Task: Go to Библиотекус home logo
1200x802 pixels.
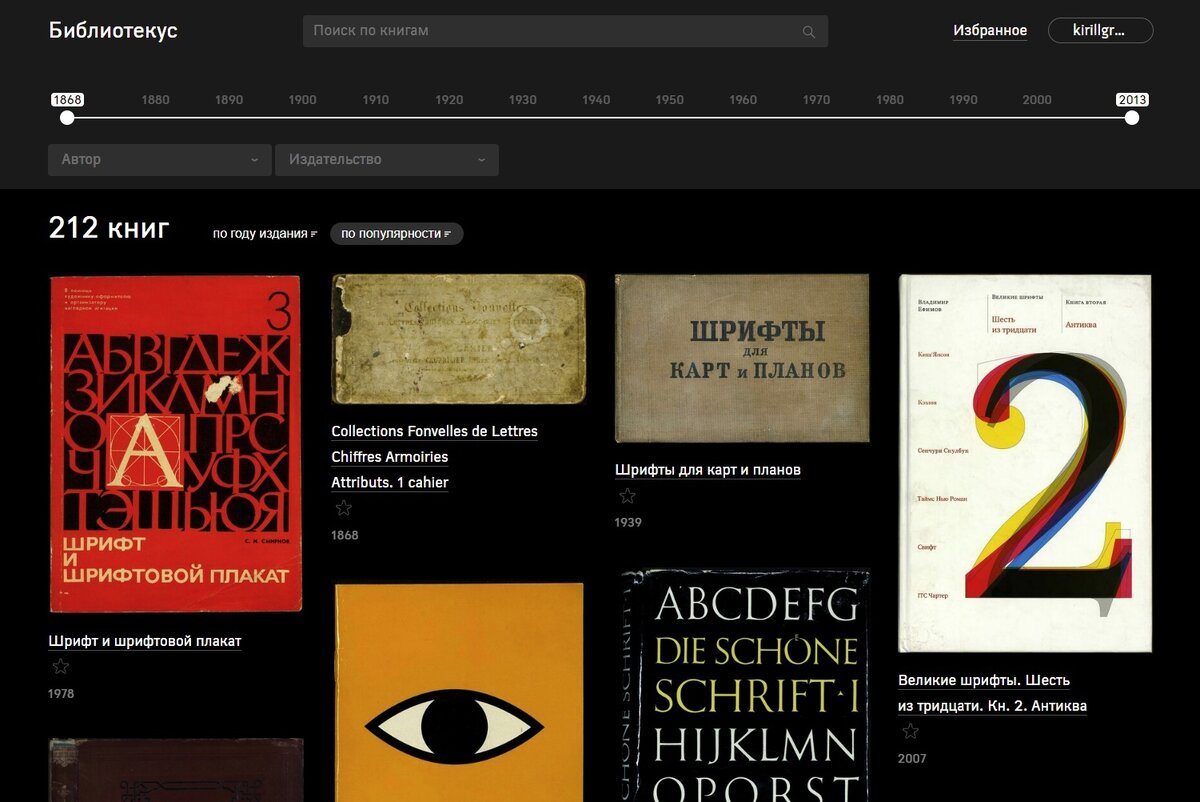Action: 113,30
